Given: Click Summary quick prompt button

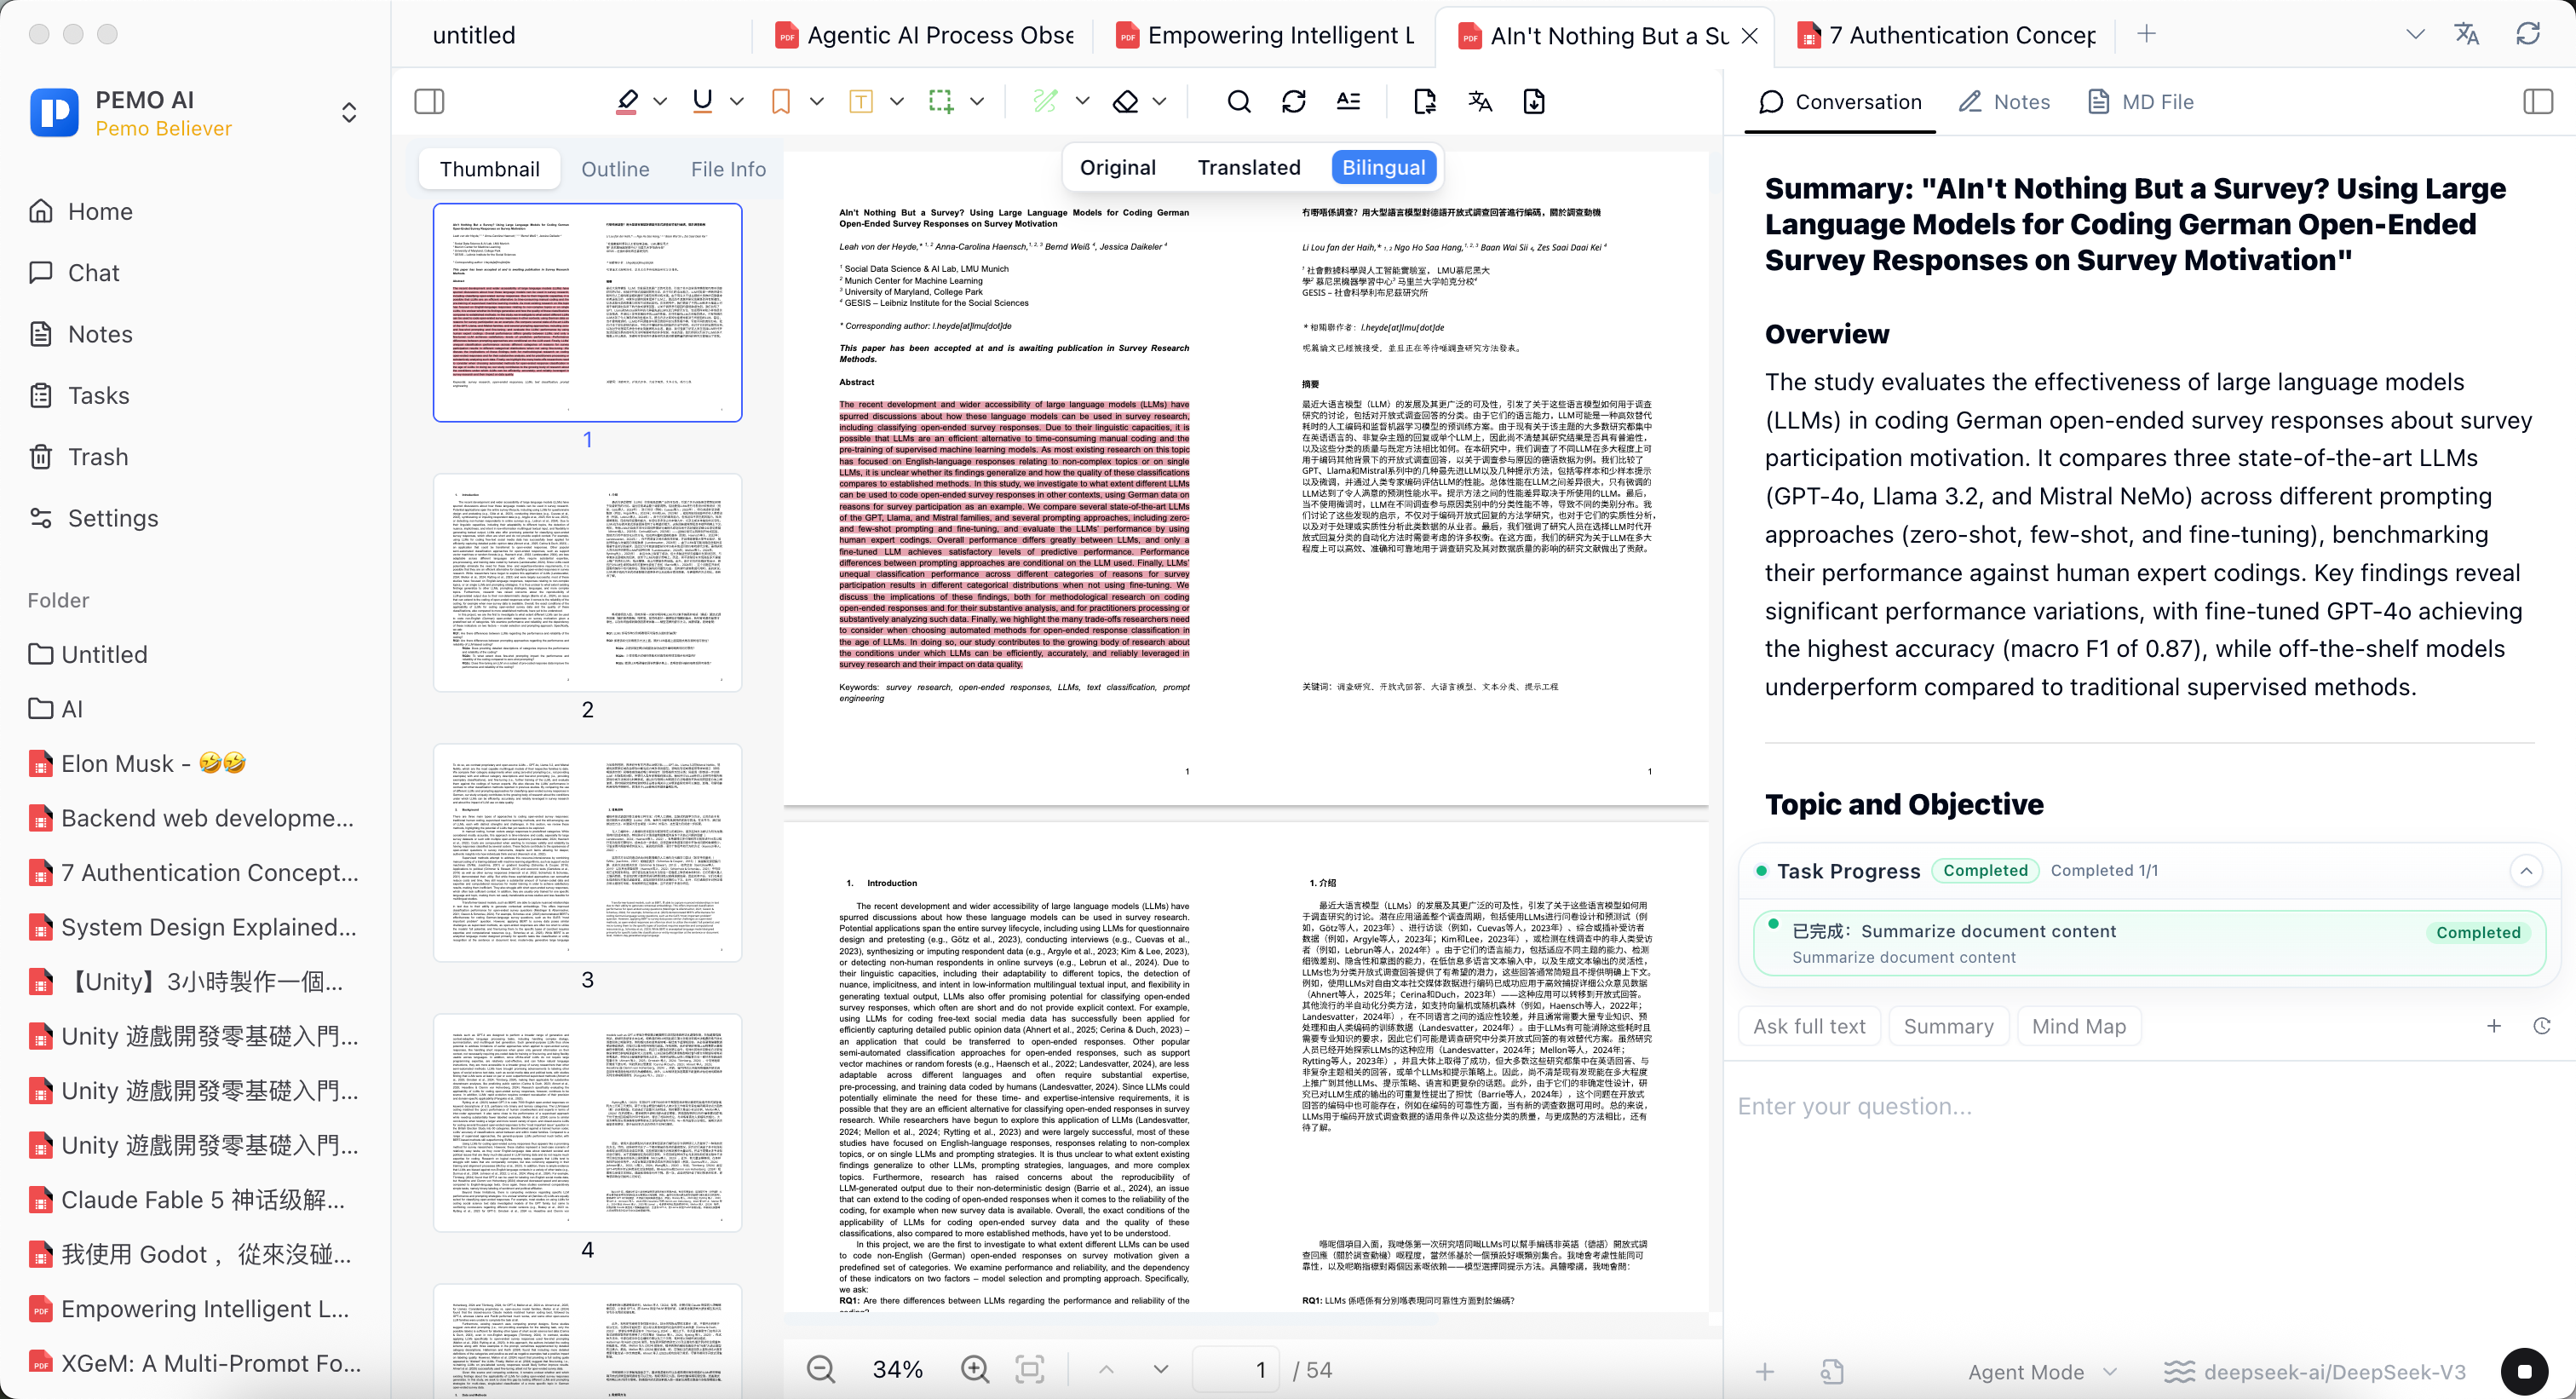Looking at the screenshot, I should [1948, 1026].
